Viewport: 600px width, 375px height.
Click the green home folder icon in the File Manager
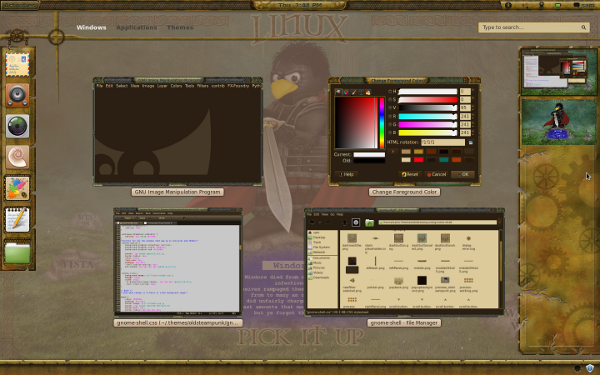coord(369,222)
